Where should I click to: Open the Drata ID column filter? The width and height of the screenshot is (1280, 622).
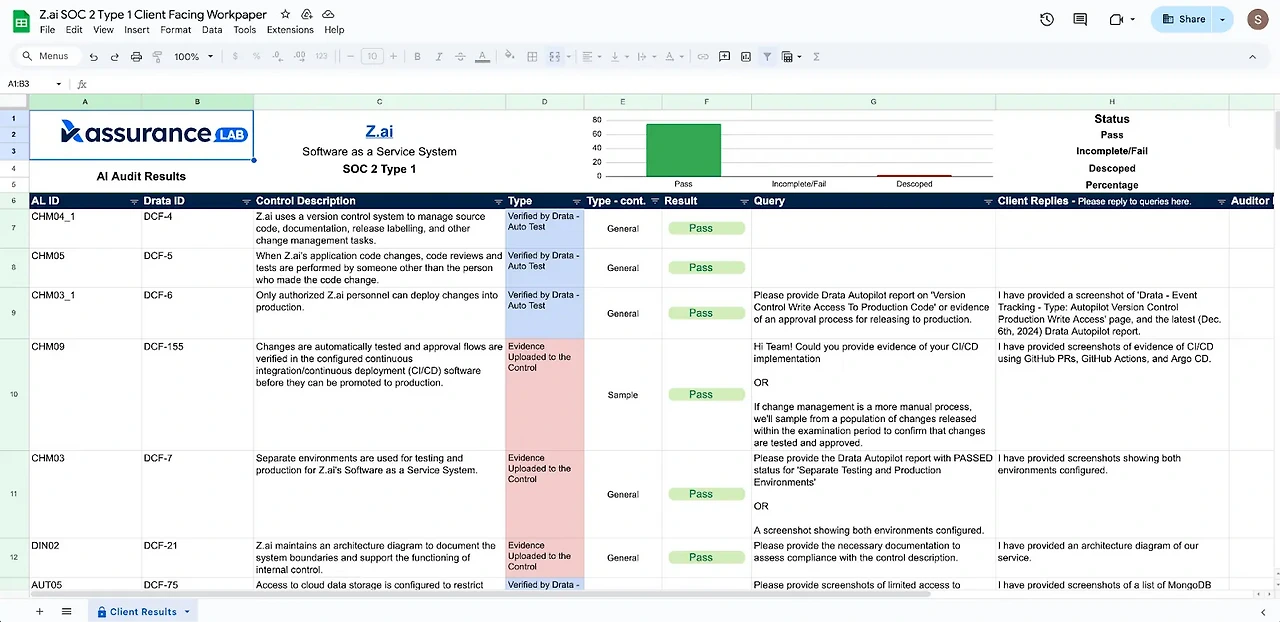pos(246,201)
